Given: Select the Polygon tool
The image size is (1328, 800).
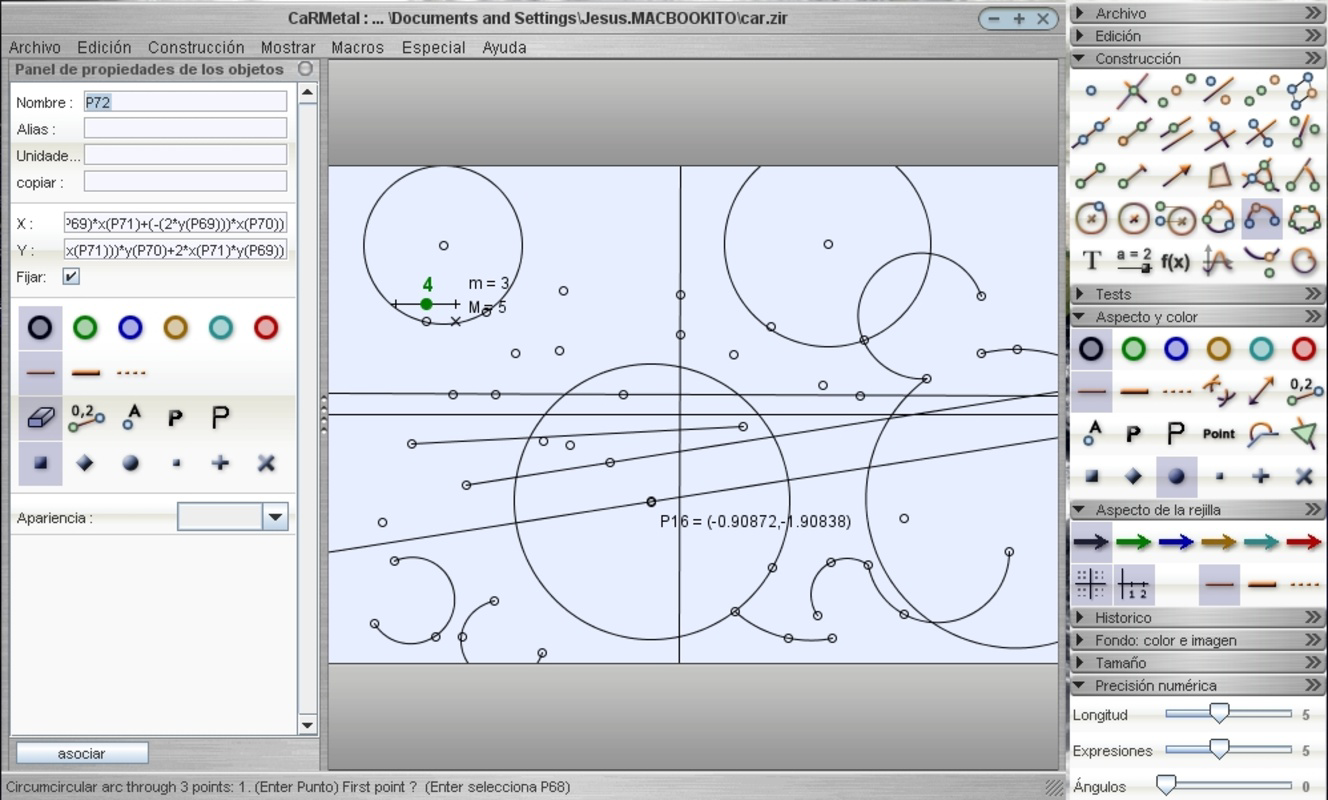Looking at the screenshot, I should click(x=1219, y=176).
